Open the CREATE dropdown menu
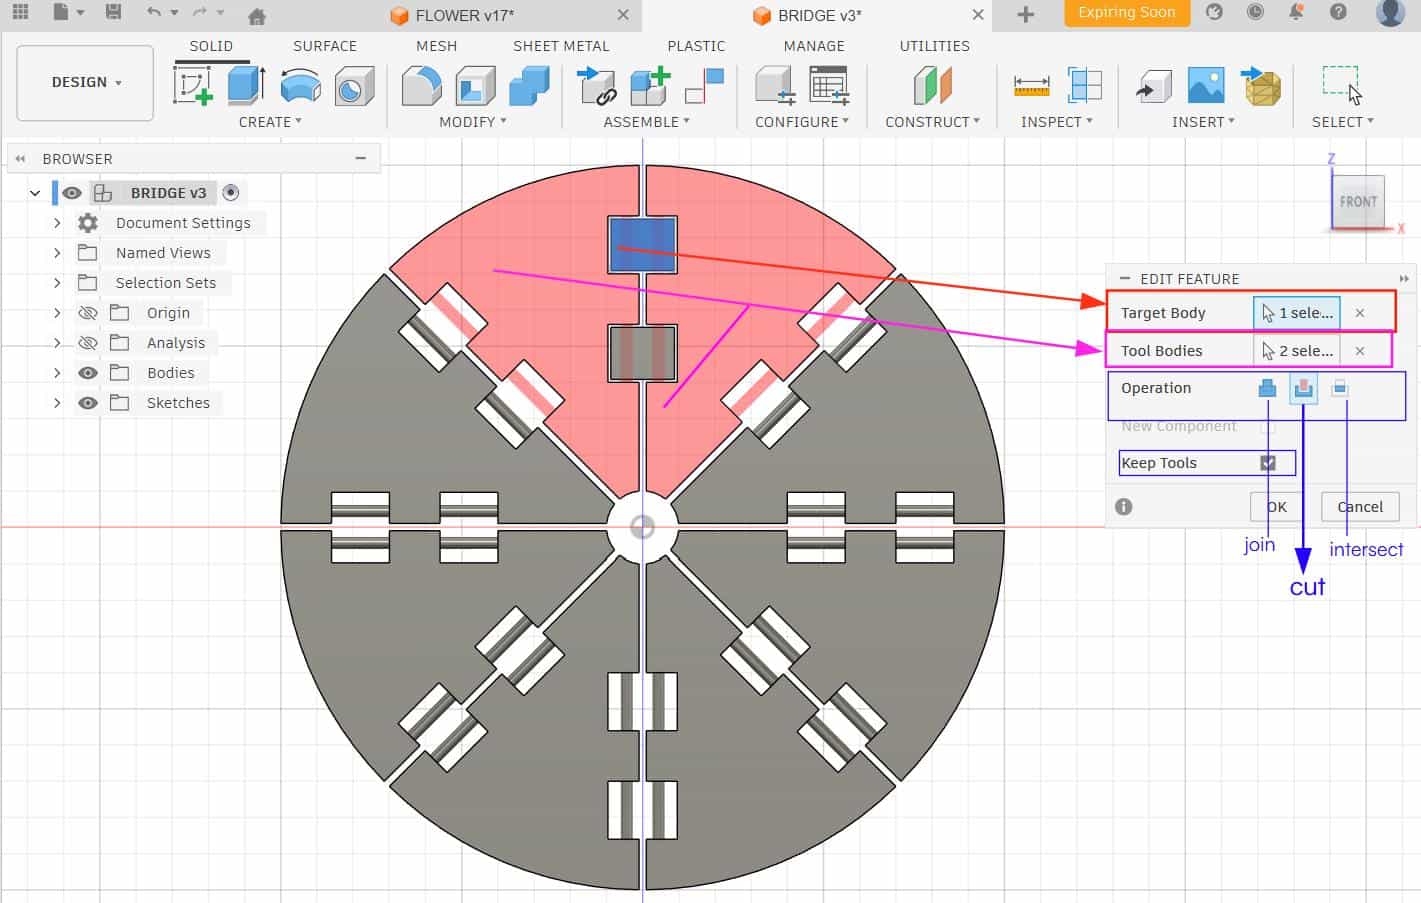This screenshot has height=903, width=1421. pyautogui.click(x=270, y=122)
